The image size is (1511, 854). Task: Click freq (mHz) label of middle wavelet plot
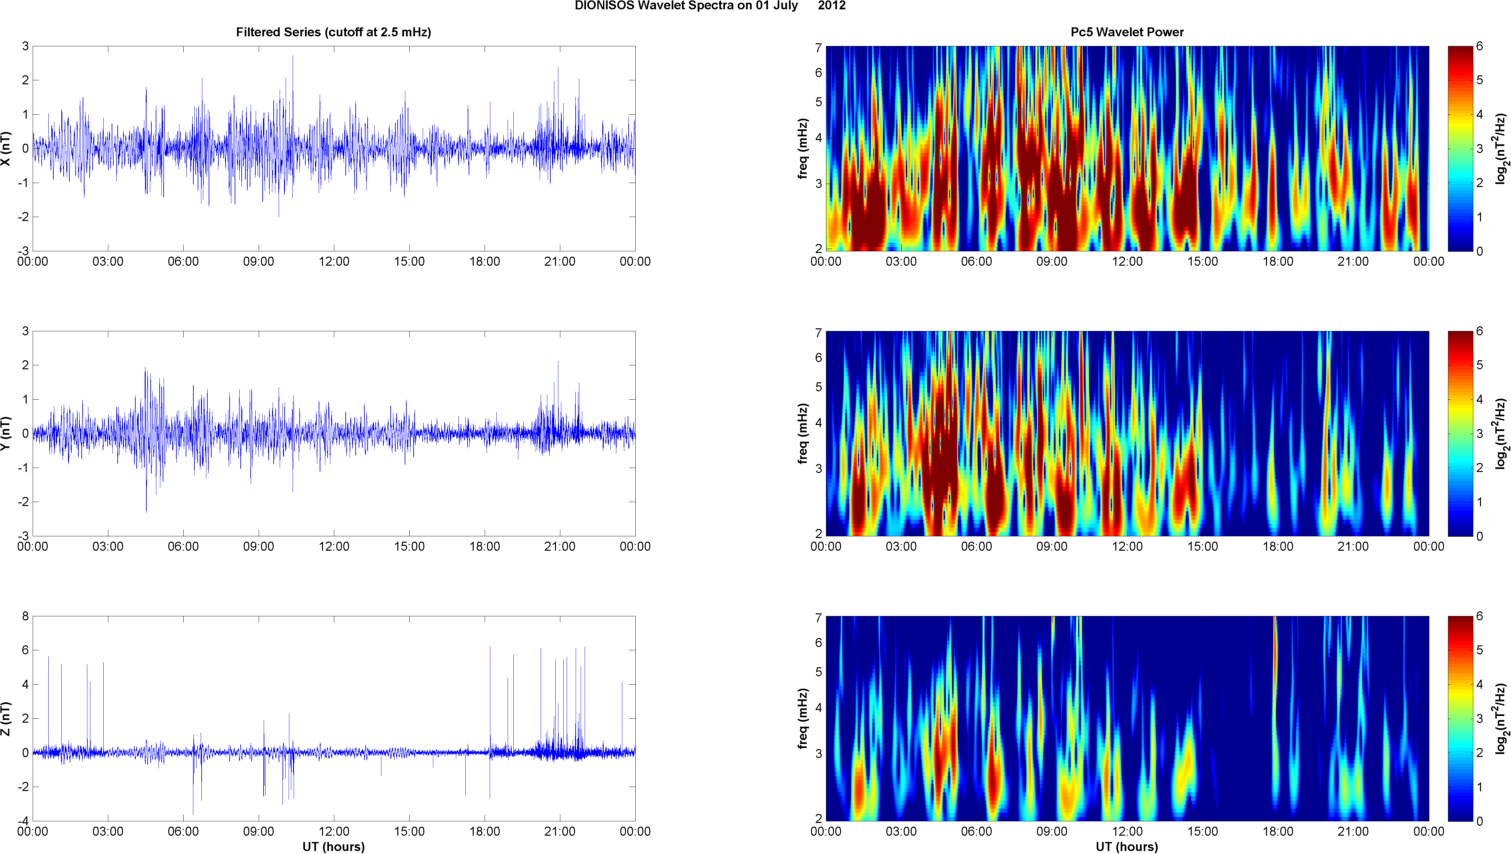pyautogui.click(x=802, y=433)
